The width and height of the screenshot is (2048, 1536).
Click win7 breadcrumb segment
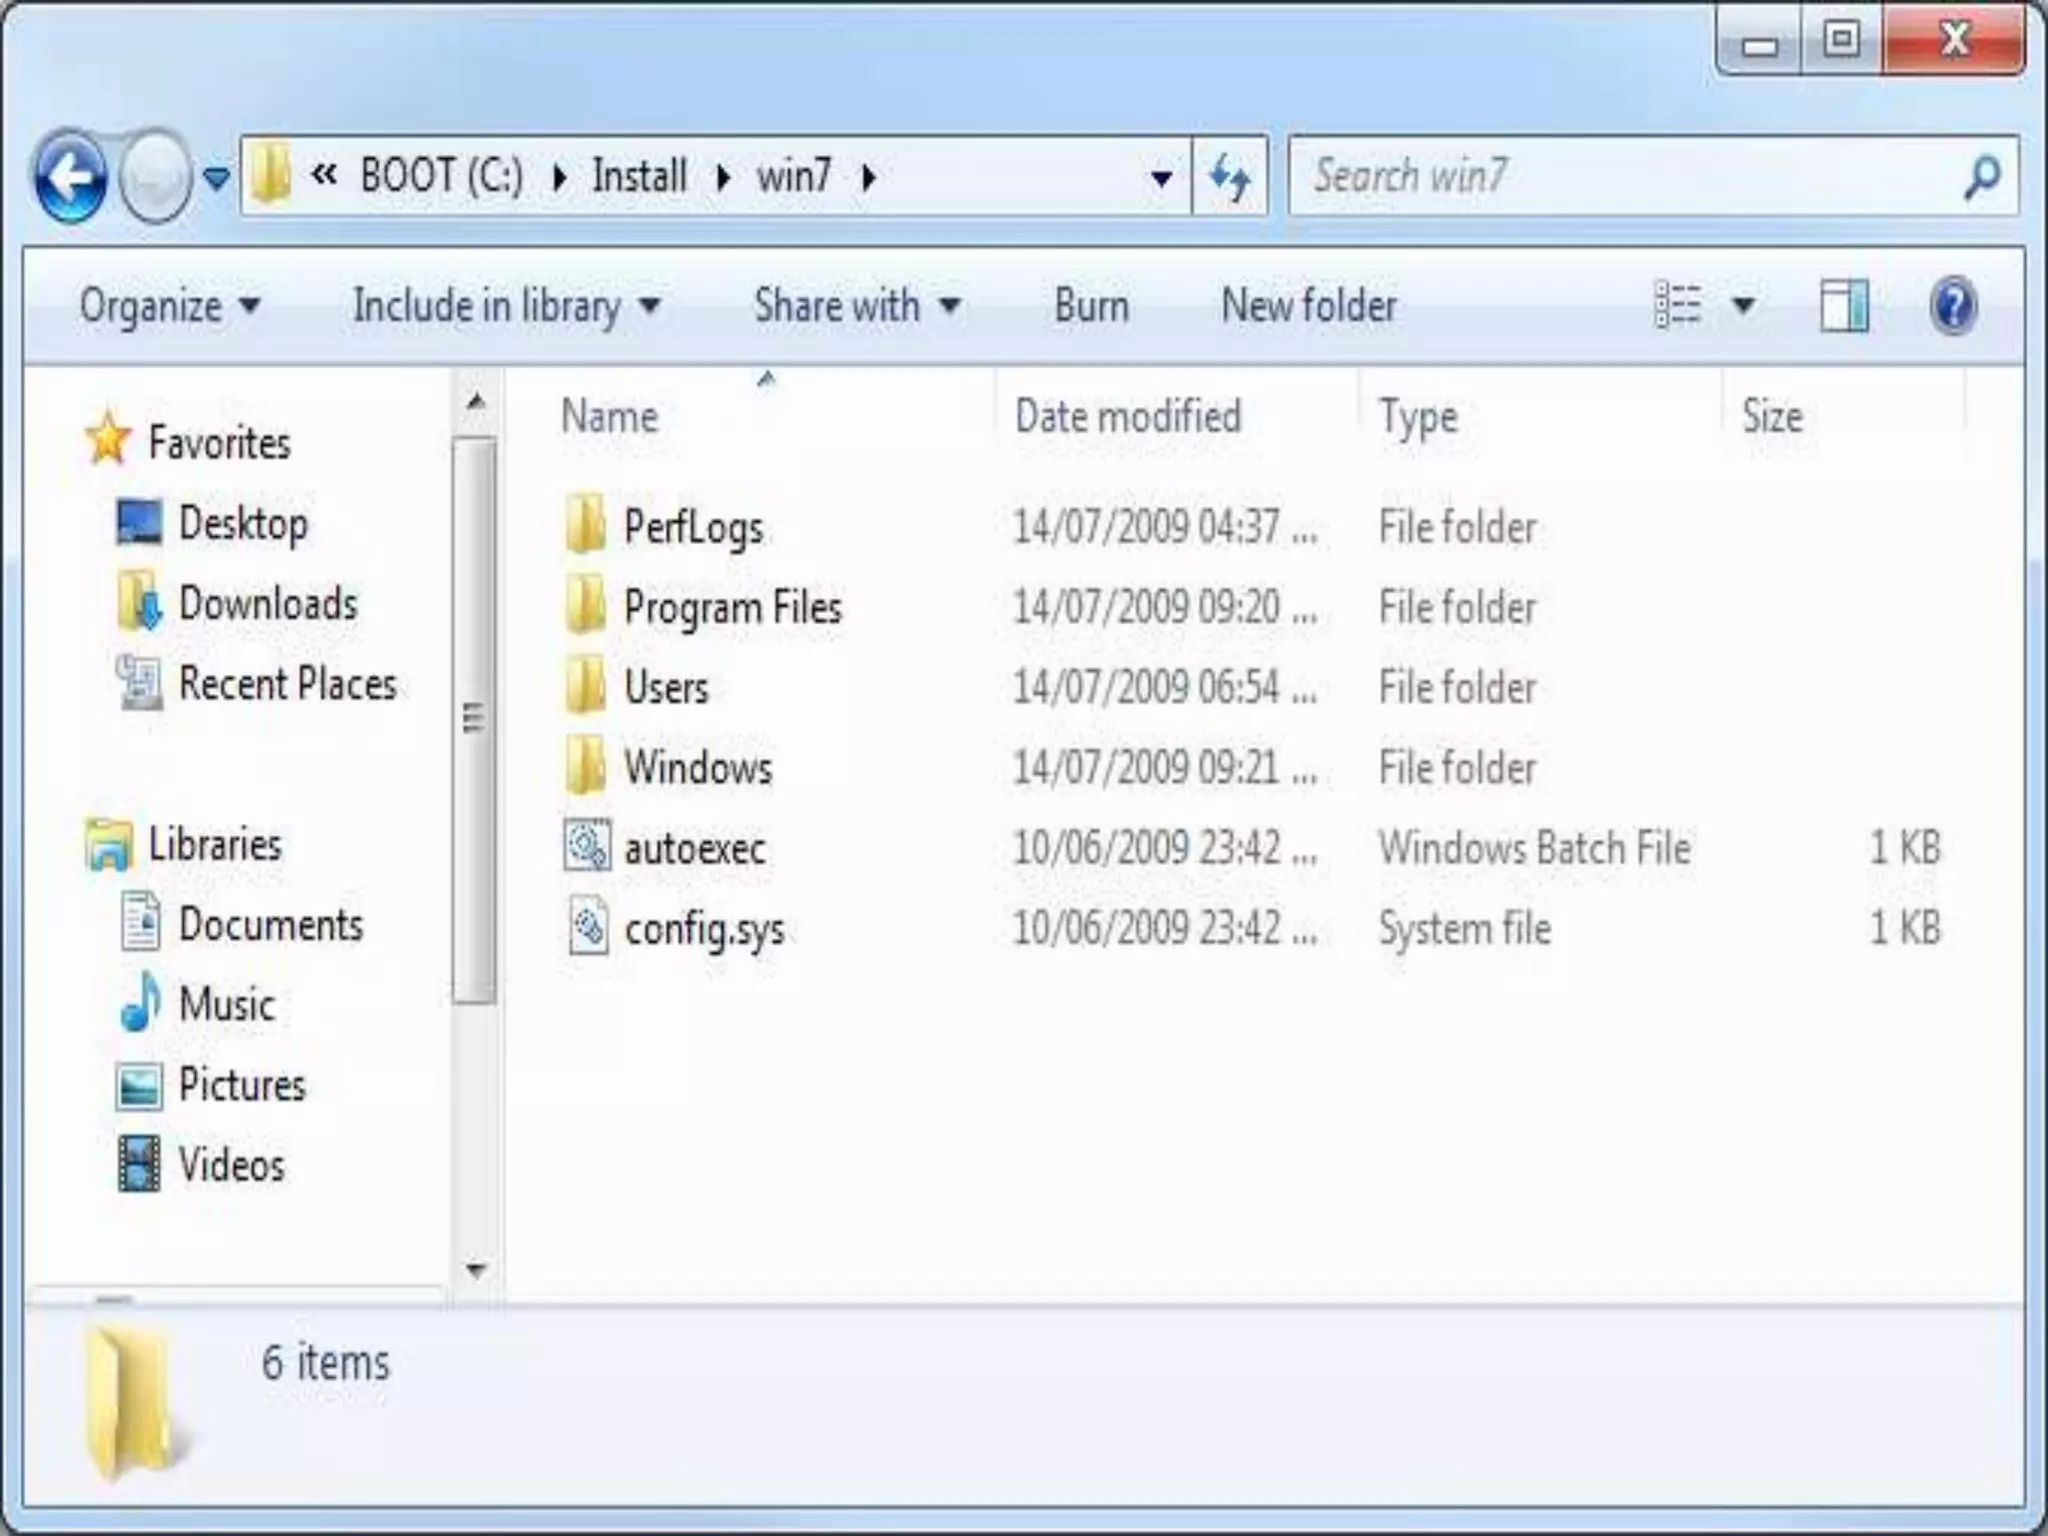click(794, 176)
